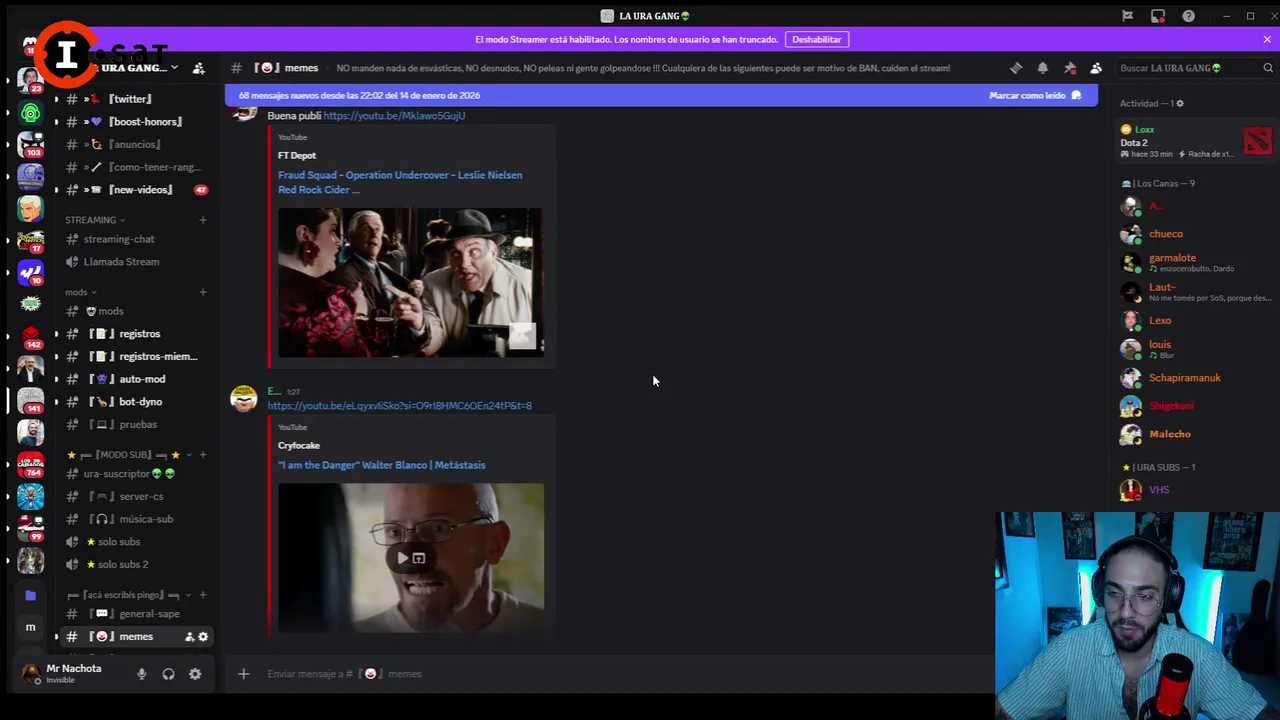Join solo subs 2 voice channel
This screenshot has height=720, width=1280.
[122, 565]
